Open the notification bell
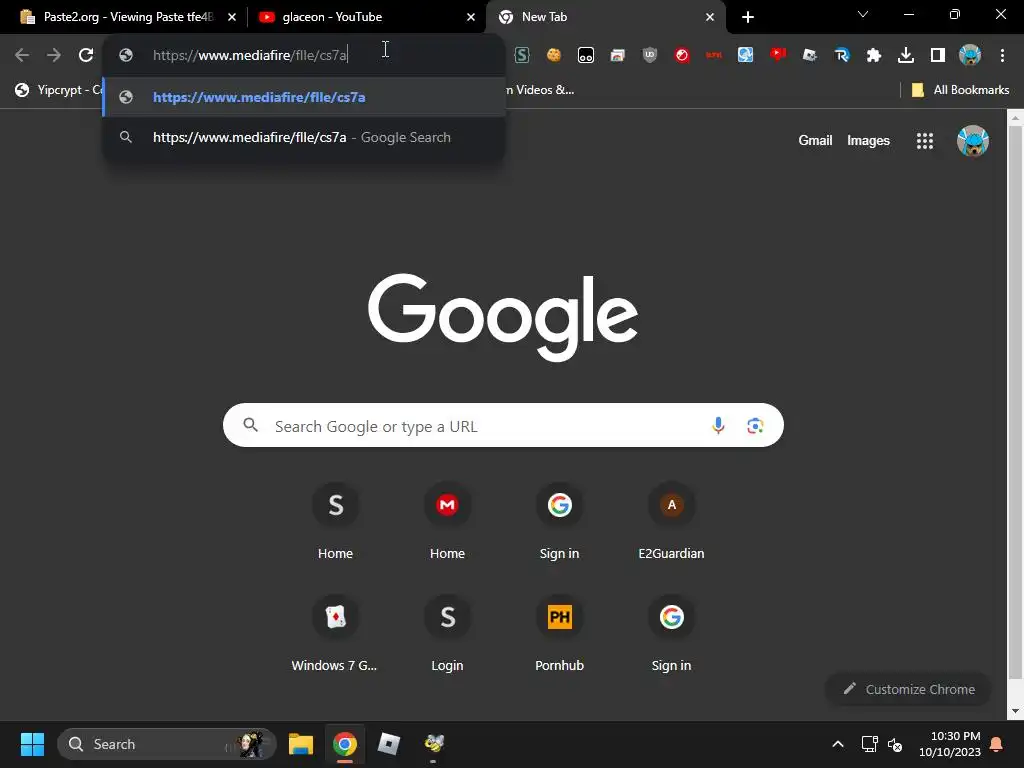 tap(997, 744)
